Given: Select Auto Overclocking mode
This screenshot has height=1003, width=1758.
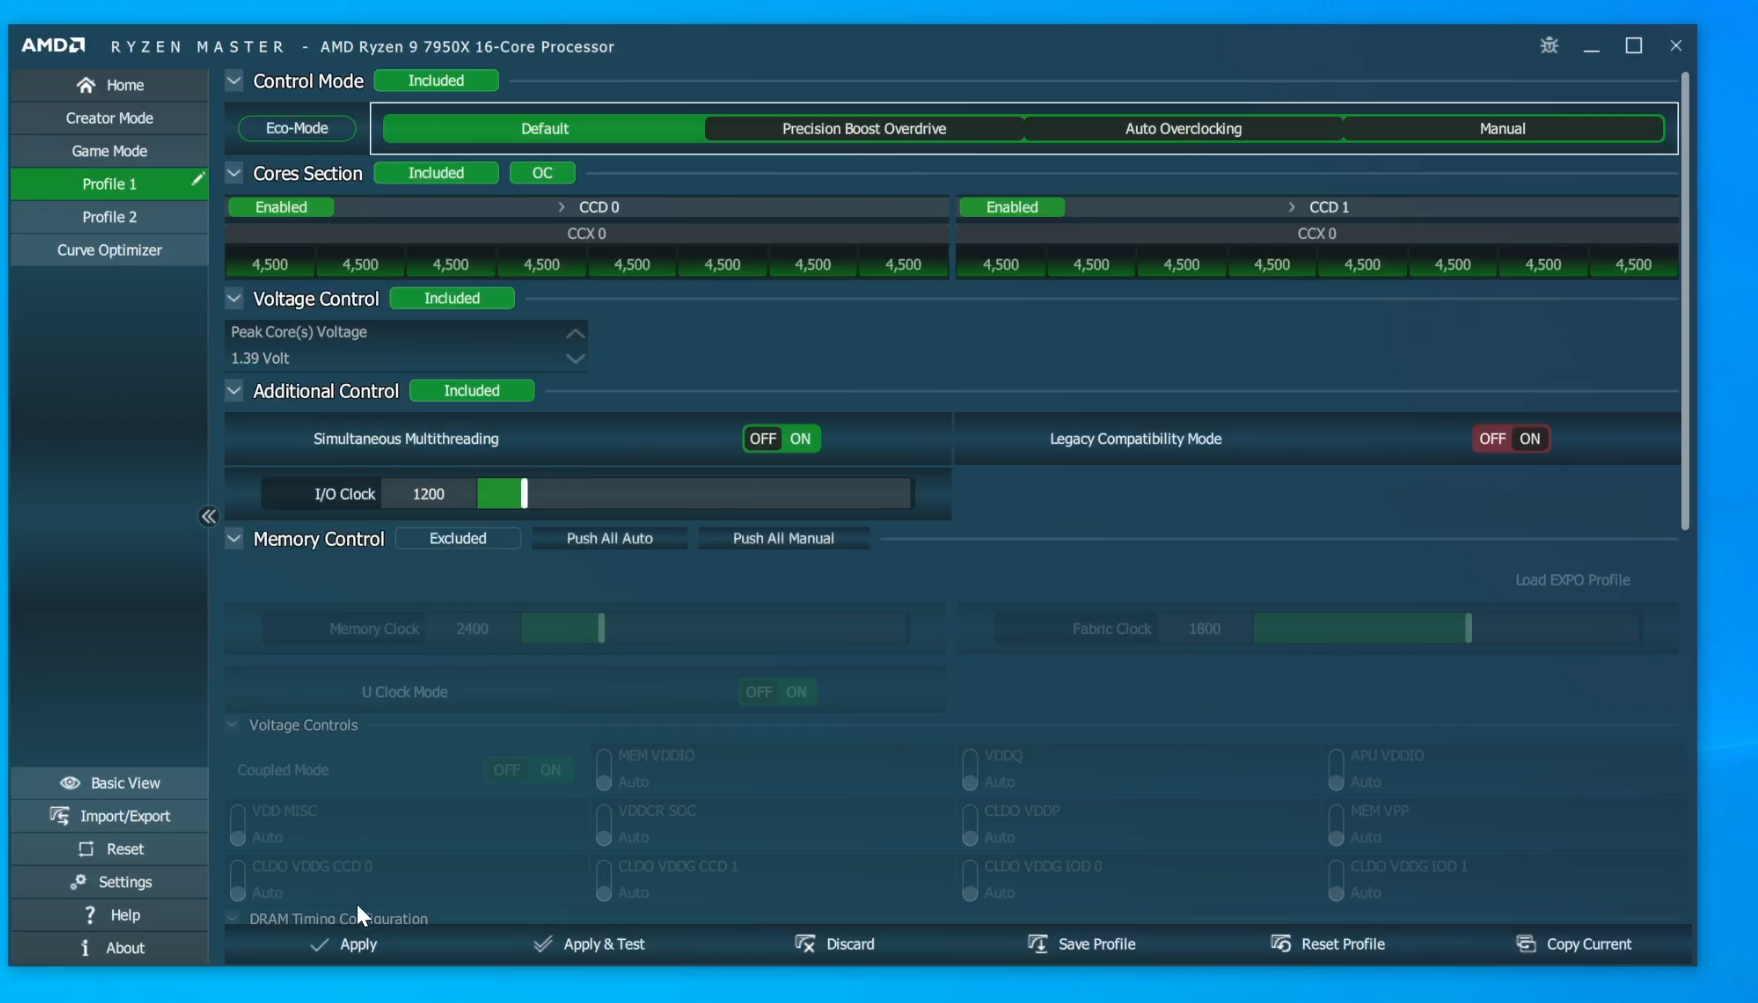Looking at the screenshot, I should click(1183, 128).
